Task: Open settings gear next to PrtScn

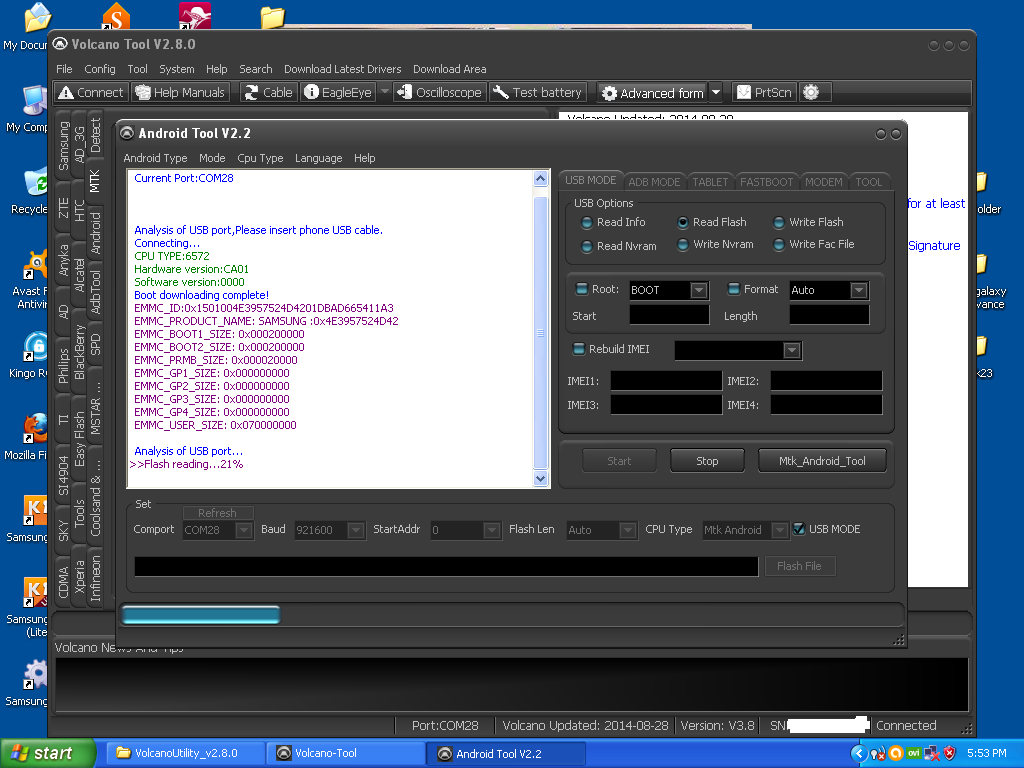Action: click(x=811, y=92)
